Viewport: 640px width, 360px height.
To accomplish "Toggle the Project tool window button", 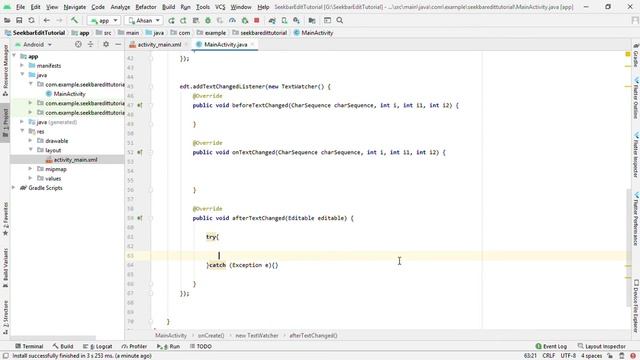I will pos(5,123).
